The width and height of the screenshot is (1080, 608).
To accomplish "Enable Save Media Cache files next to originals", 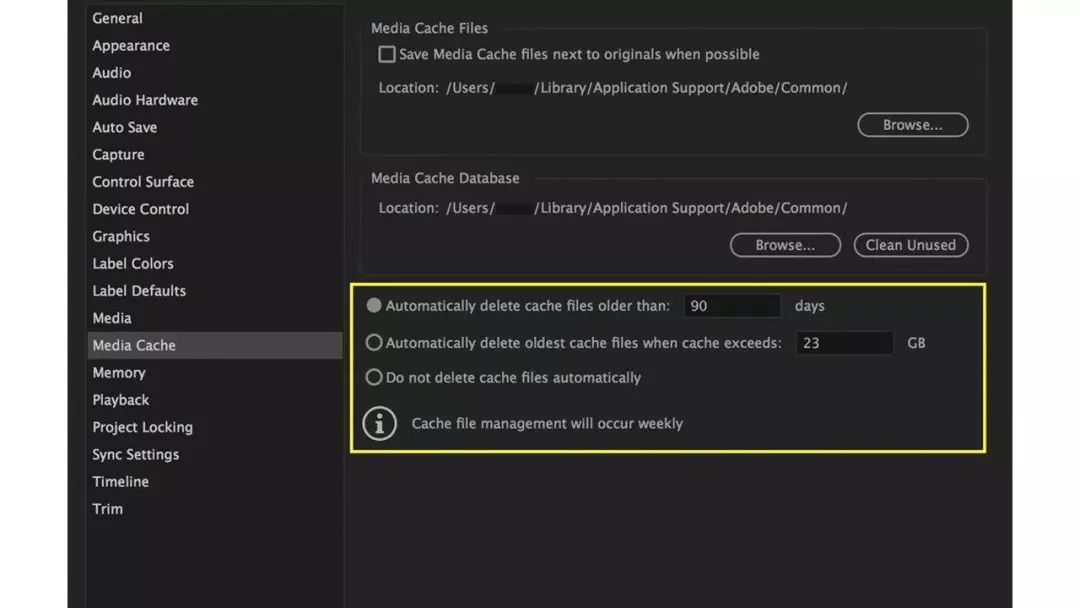I will pos(387,54).
